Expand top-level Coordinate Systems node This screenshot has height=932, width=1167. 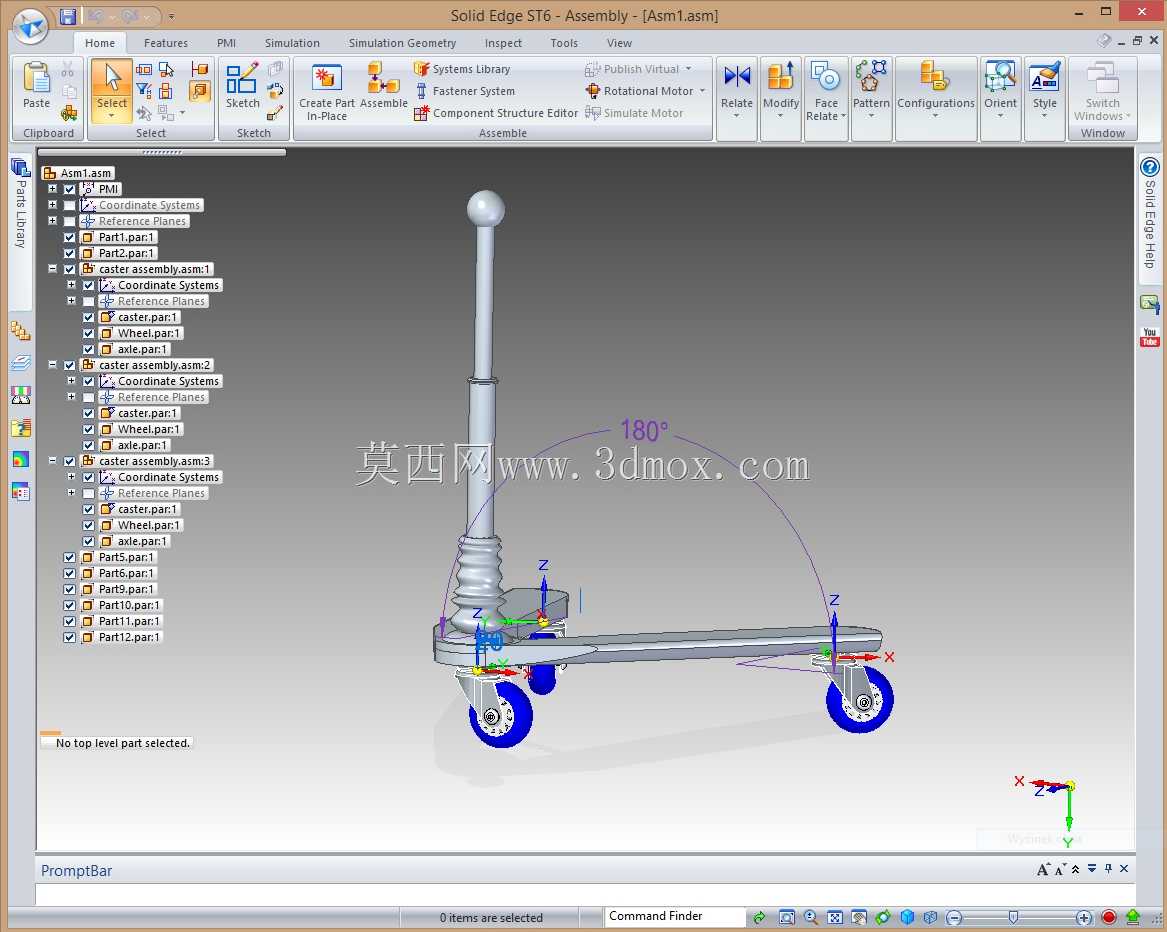tap(52, 205)
